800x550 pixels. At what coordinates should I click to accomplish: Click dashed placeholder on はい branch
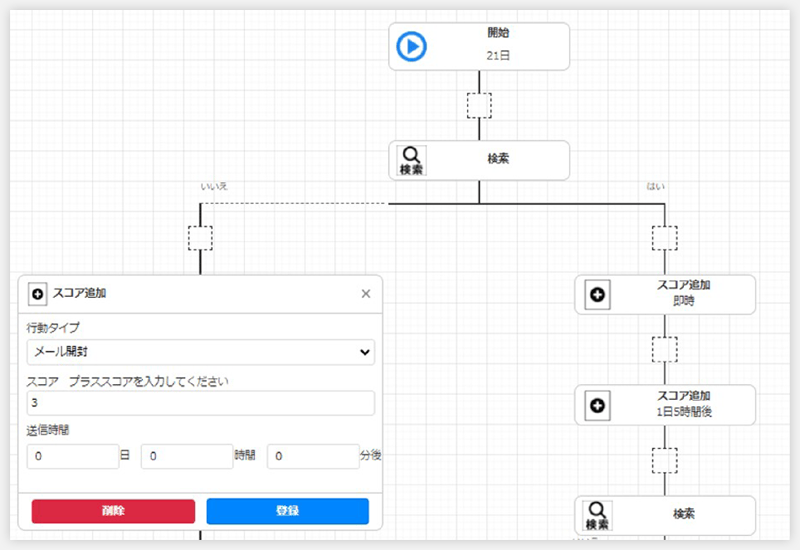(x=664, y=238)
